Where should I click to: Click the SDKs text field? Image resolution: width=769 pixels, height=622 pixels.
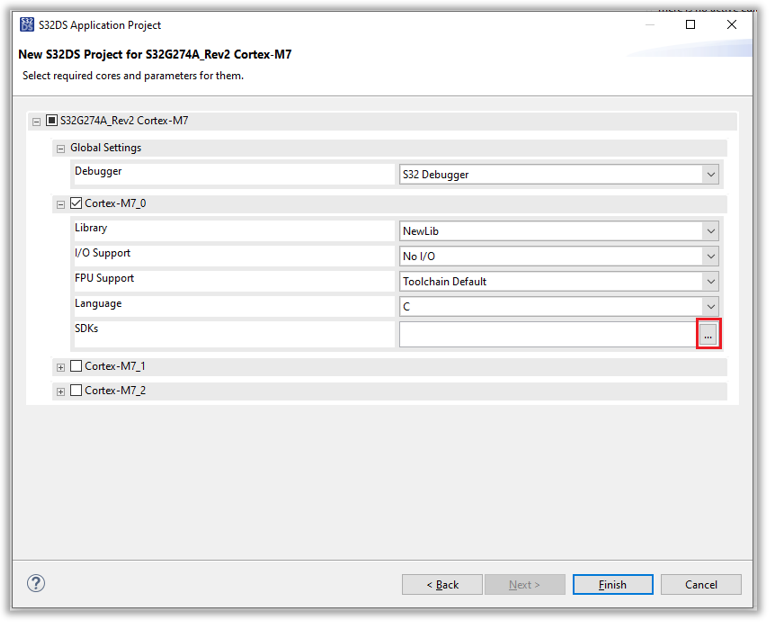pos(547,335)
